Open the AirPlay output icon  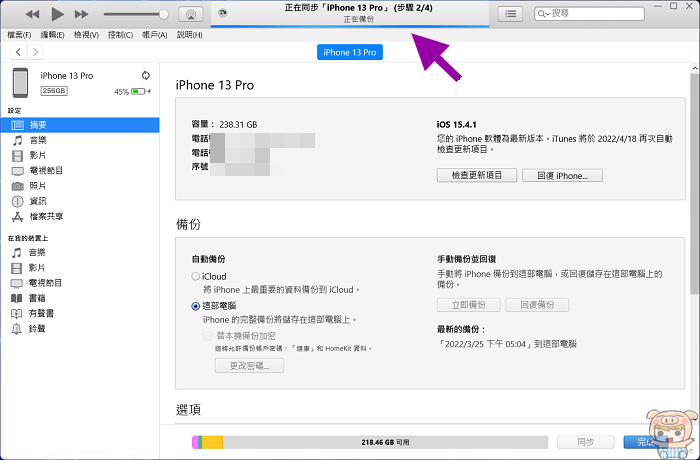click(192, 14)
